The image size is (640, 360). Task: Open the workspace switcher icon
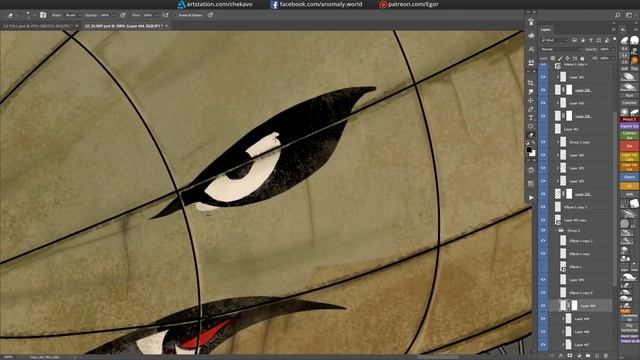pos(629,15)
